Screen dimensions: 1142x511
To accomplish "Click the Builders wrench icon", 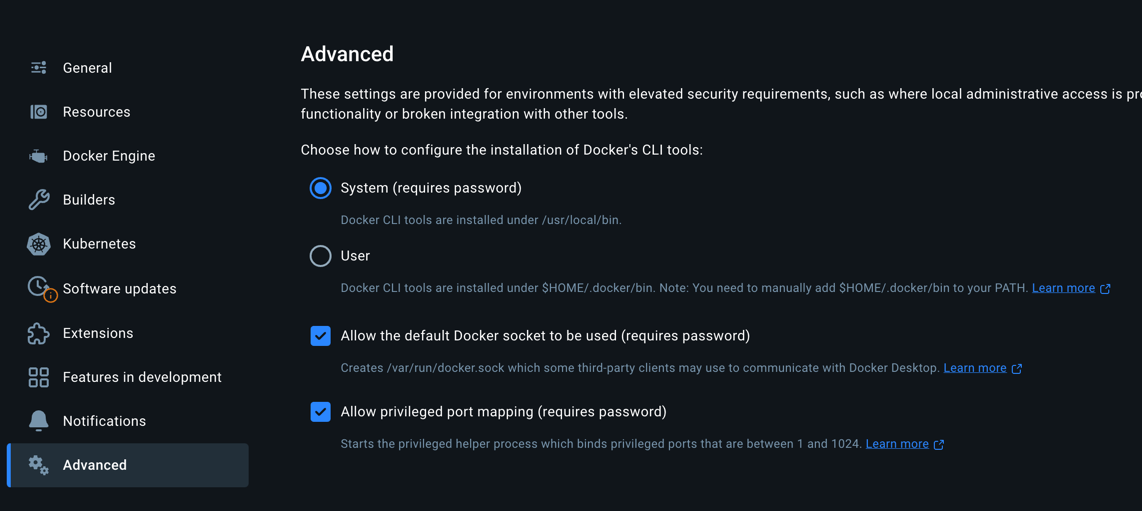I will click(39, 199).
